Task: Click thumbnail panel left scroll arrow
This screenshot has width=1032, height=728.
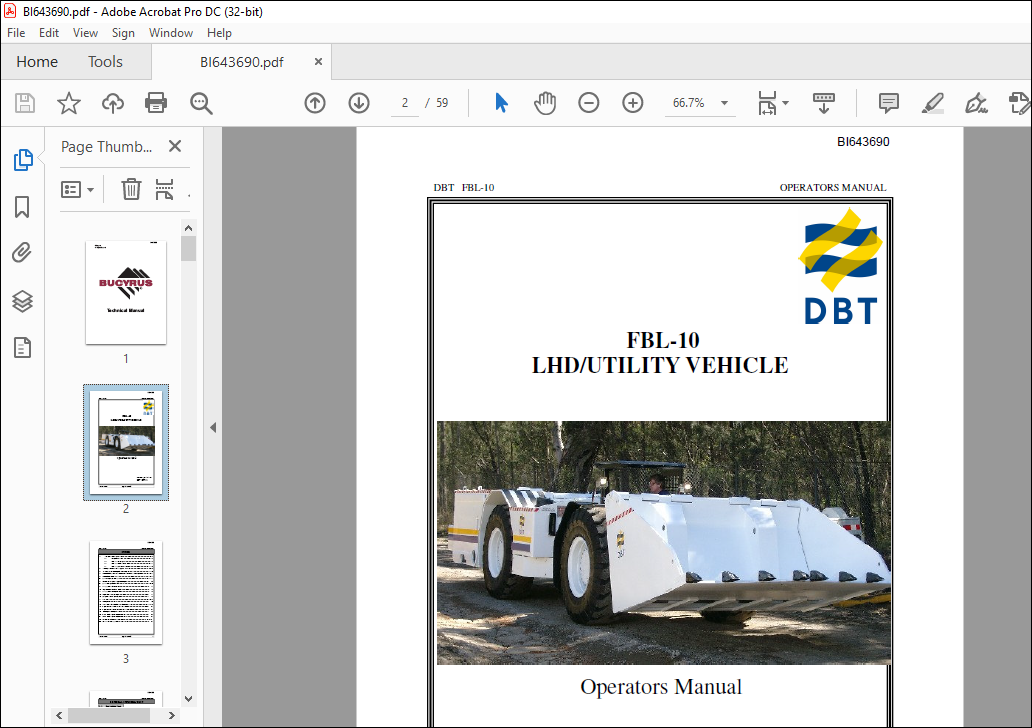Action: point(59,715)
